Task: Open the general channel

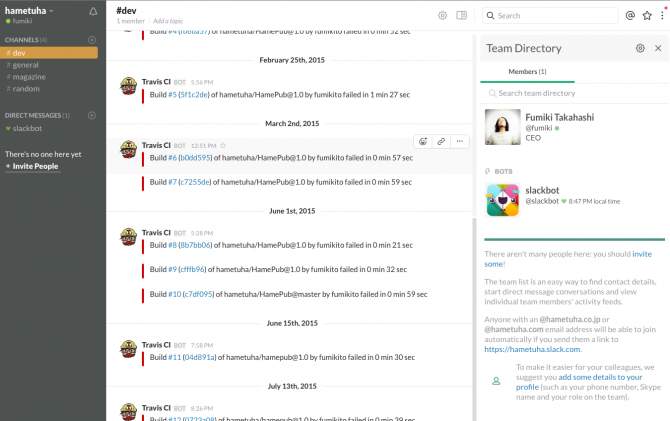Action: point(25,65)
